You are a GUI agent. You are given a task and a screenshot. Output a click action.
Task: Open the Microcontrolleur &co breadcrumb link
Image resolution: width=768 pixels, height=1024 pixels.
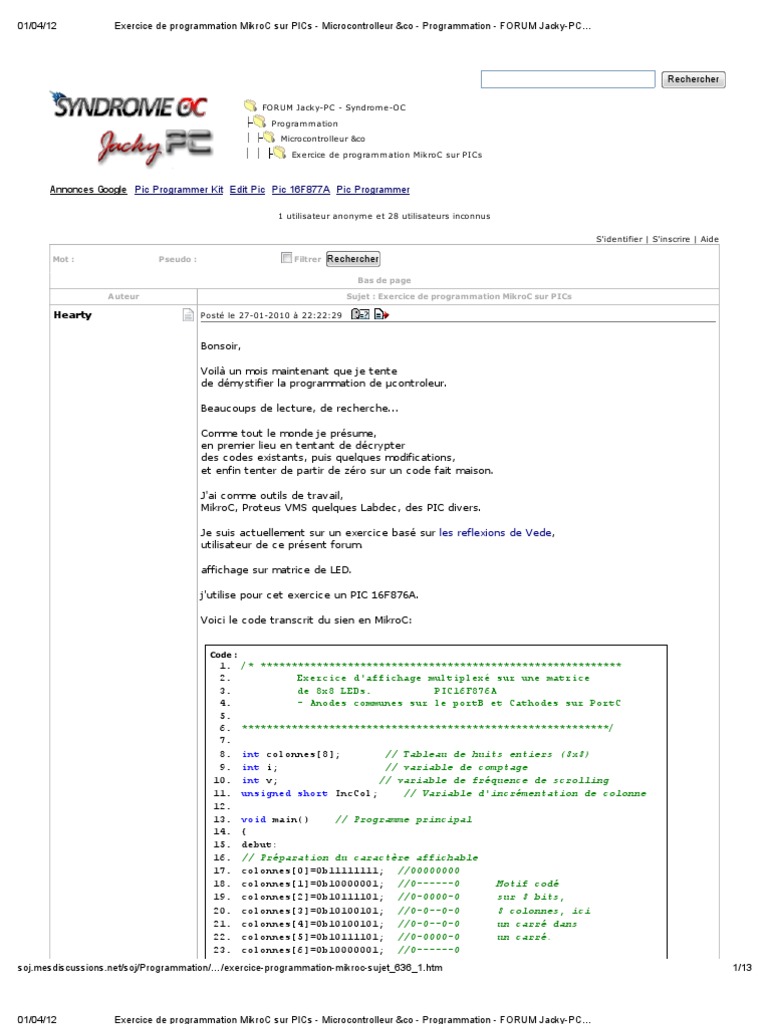pos(323,138)
